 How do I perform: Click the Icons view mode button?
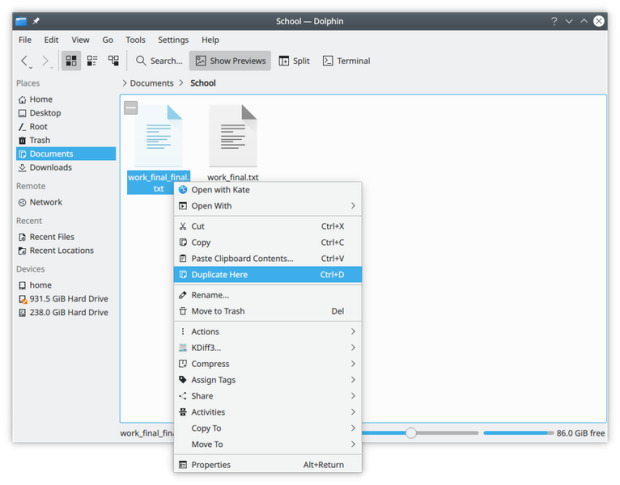click(71, 61)
